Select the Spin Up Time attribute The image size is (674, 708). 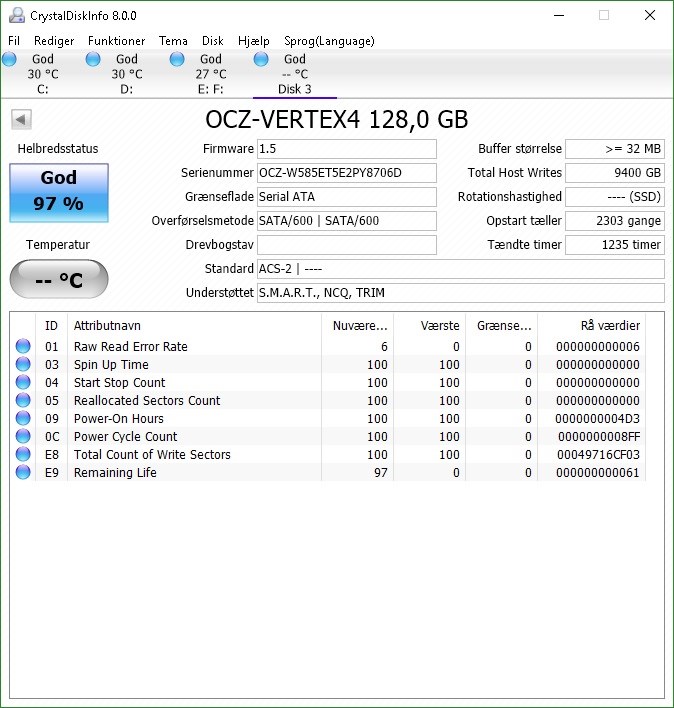click(x=111, y=365)
